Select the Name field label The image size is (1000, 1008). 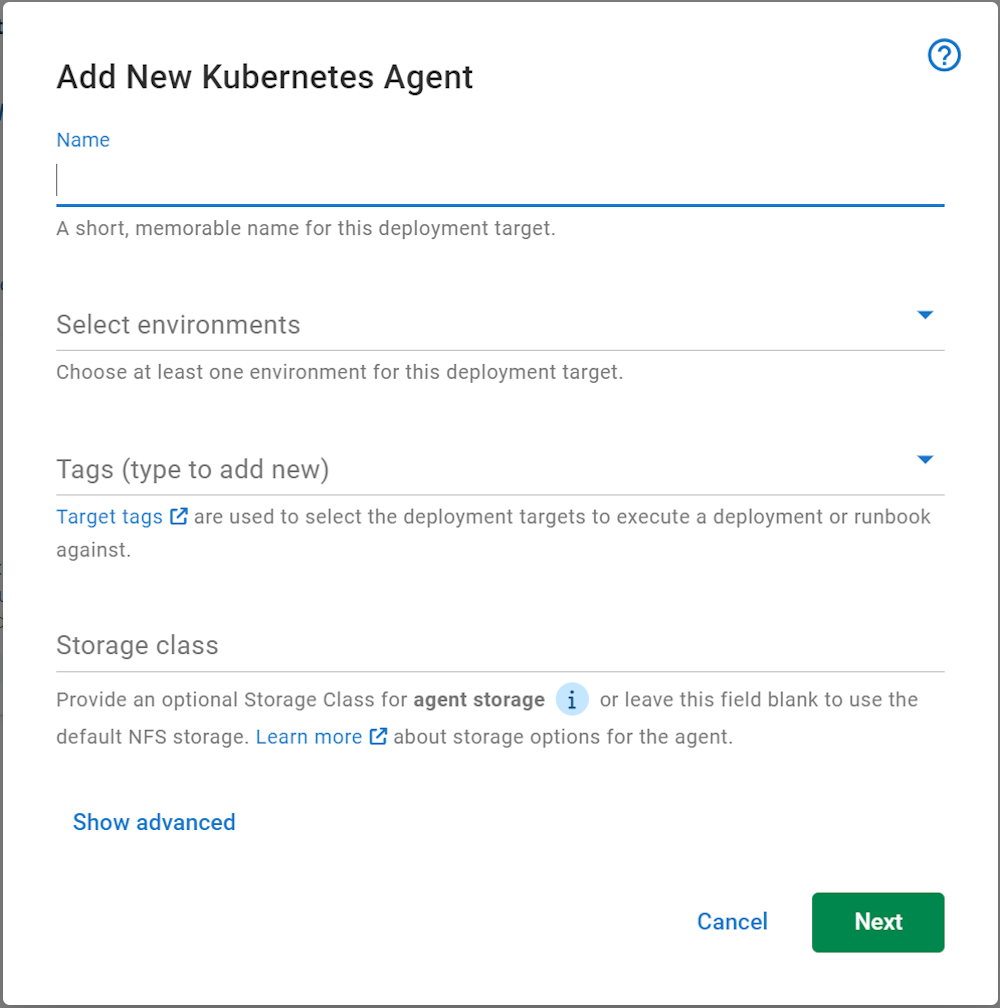[x=83, y=140]
